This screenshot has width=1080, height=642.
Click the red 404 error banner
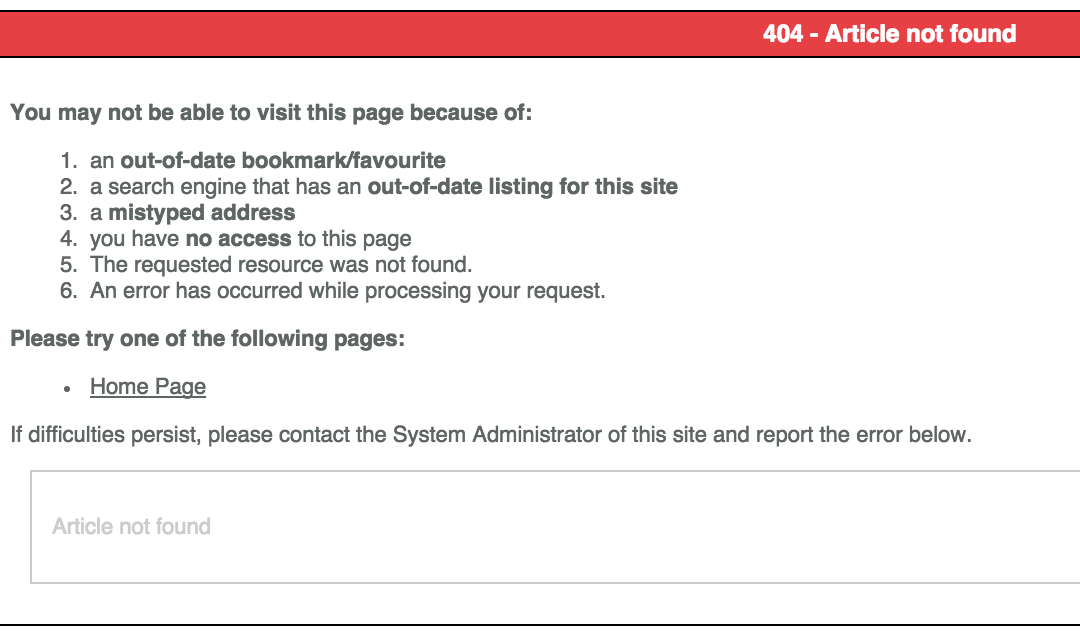(540, 33)
